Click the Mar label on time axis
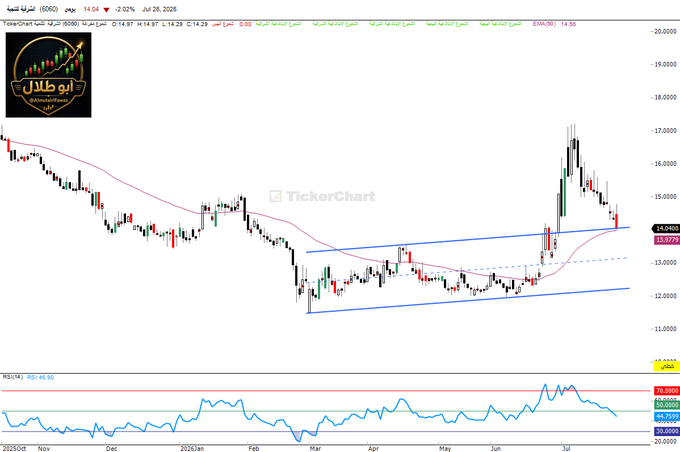 click(315, 449)
